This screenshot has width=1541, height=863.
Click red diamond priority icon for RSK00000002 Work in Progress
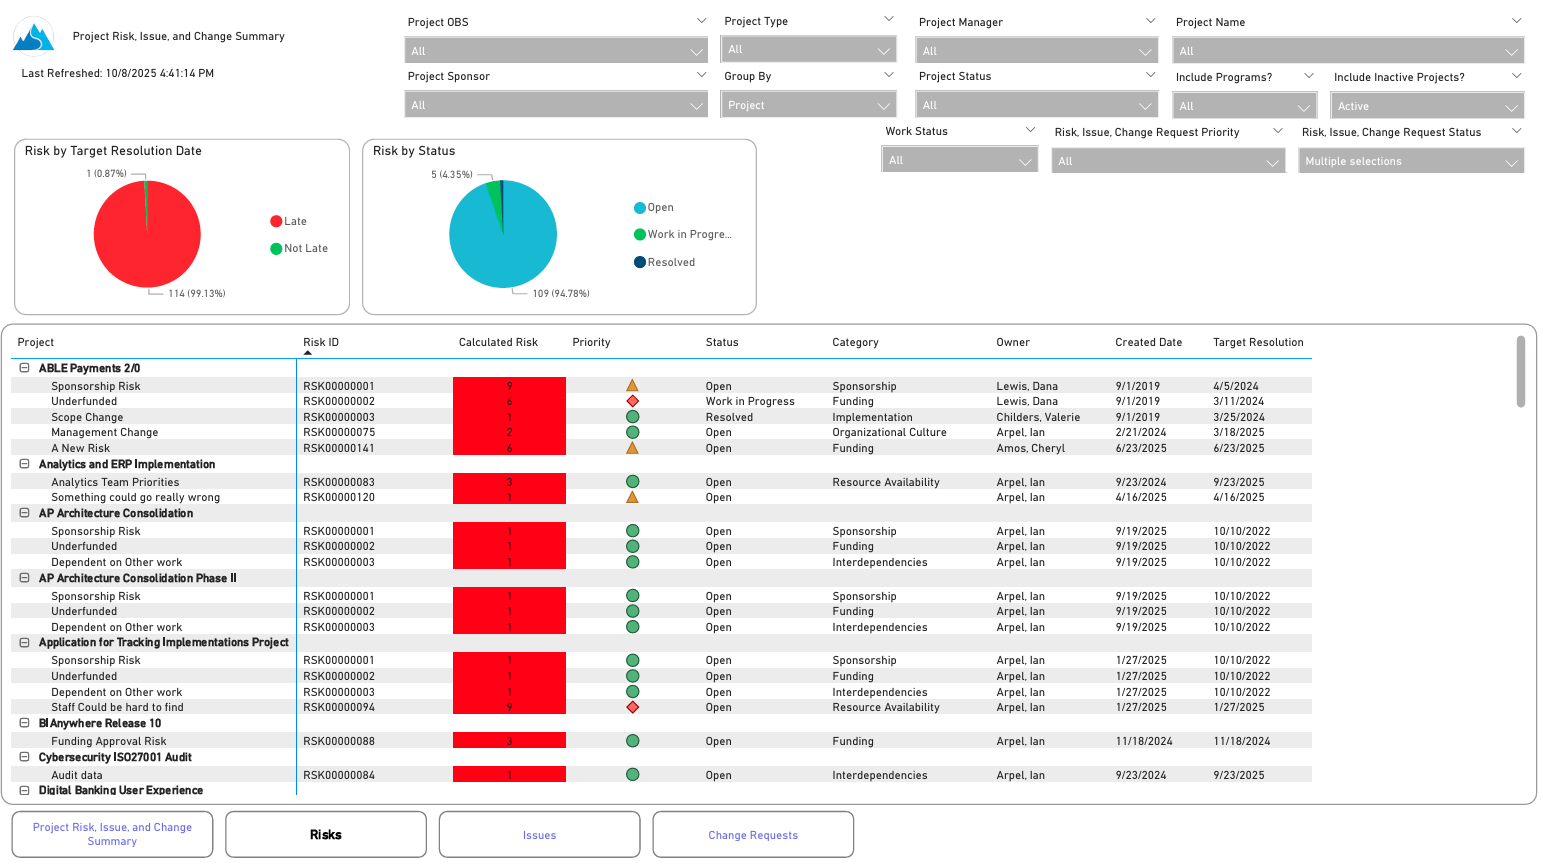[632, 401]
